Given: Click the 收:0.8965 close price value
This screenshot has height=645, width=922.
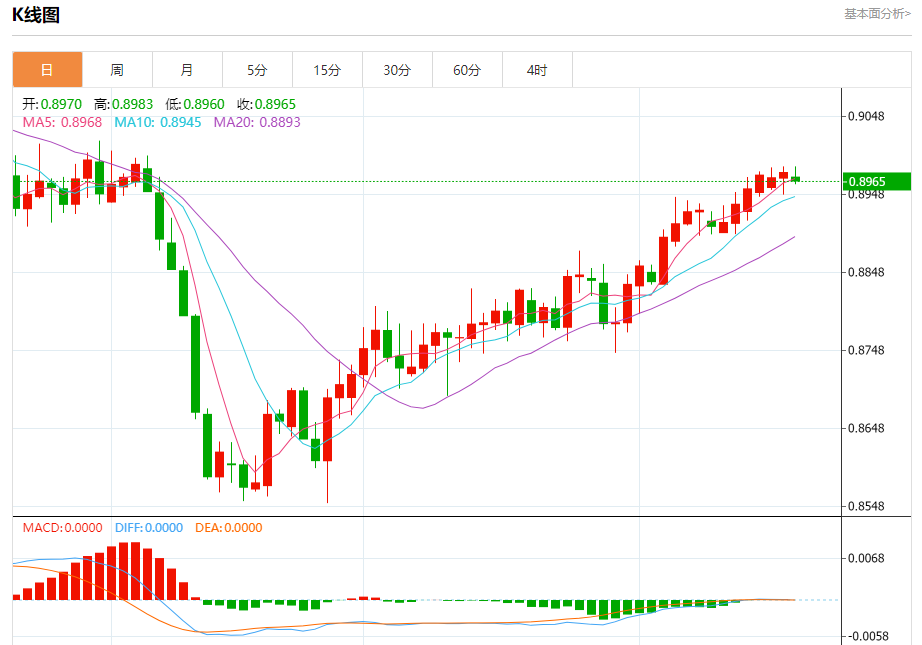Looking at the screenshot, I should point(266,104).
